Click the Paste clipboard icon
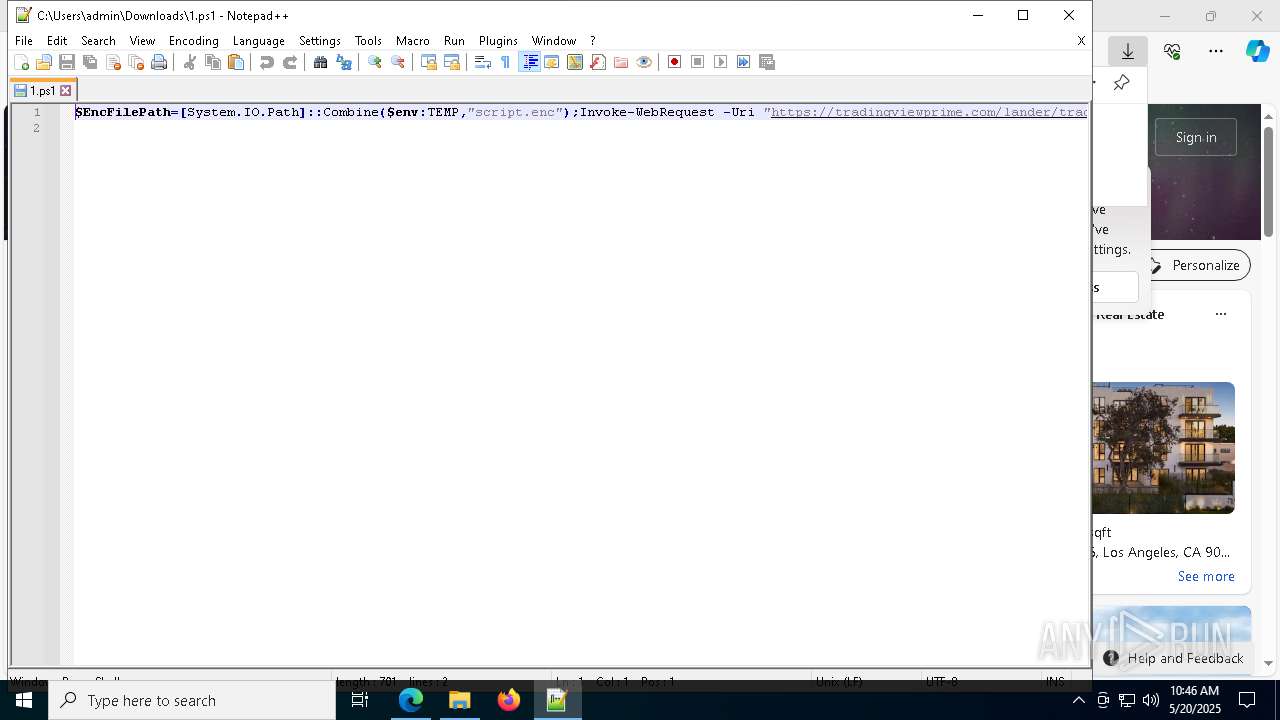Viewport: 1280px width, 720px height. [236, 62]
